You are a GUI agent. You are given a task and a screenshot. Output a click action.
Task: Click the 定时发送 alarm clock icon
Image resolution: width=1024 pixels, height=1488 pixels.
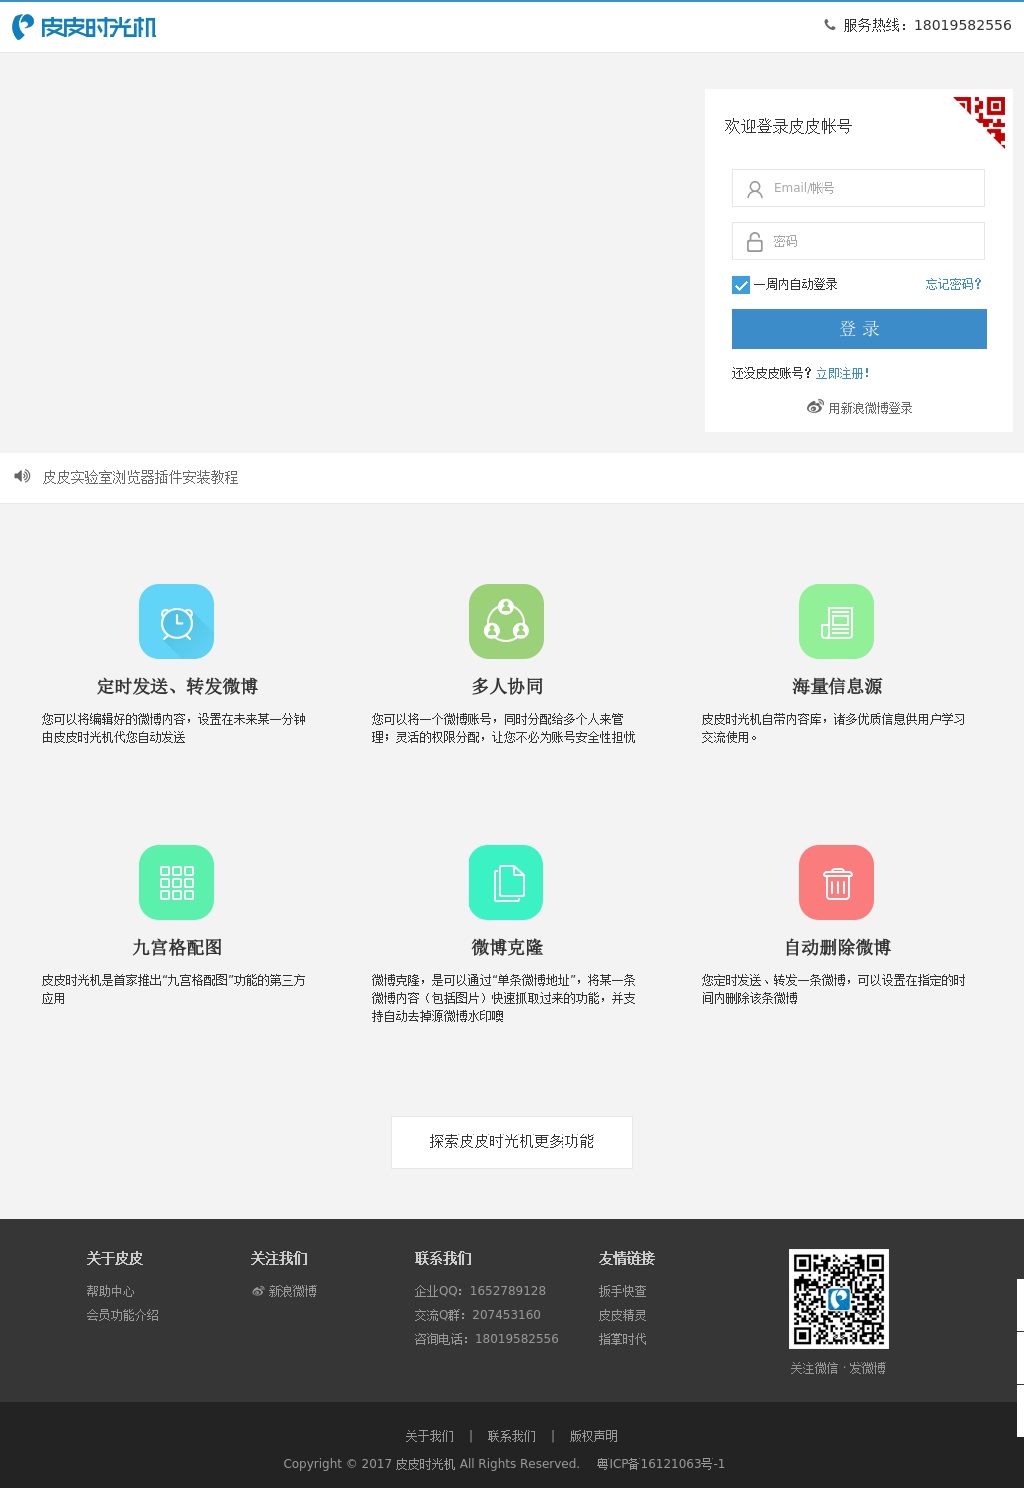tap(176, 621)
